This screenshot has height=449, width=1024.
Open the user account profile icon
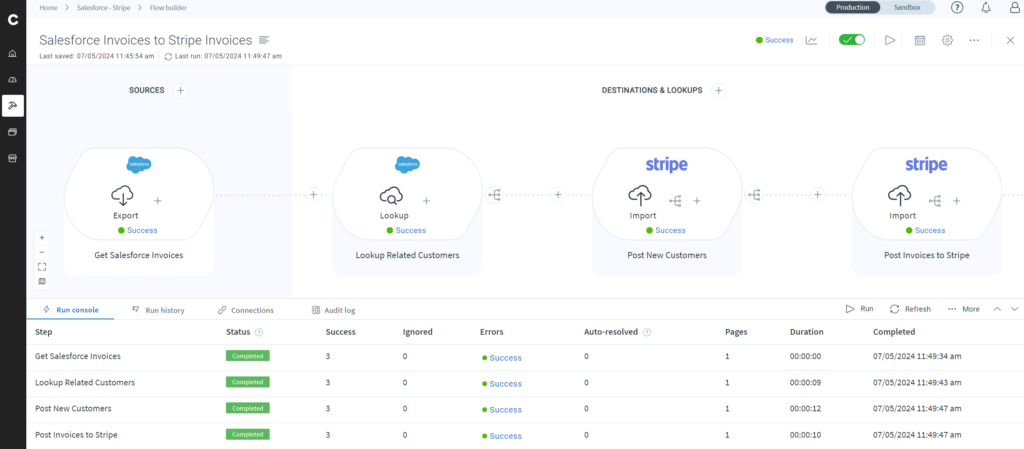pyautogui.click(x=1015, y=8)
